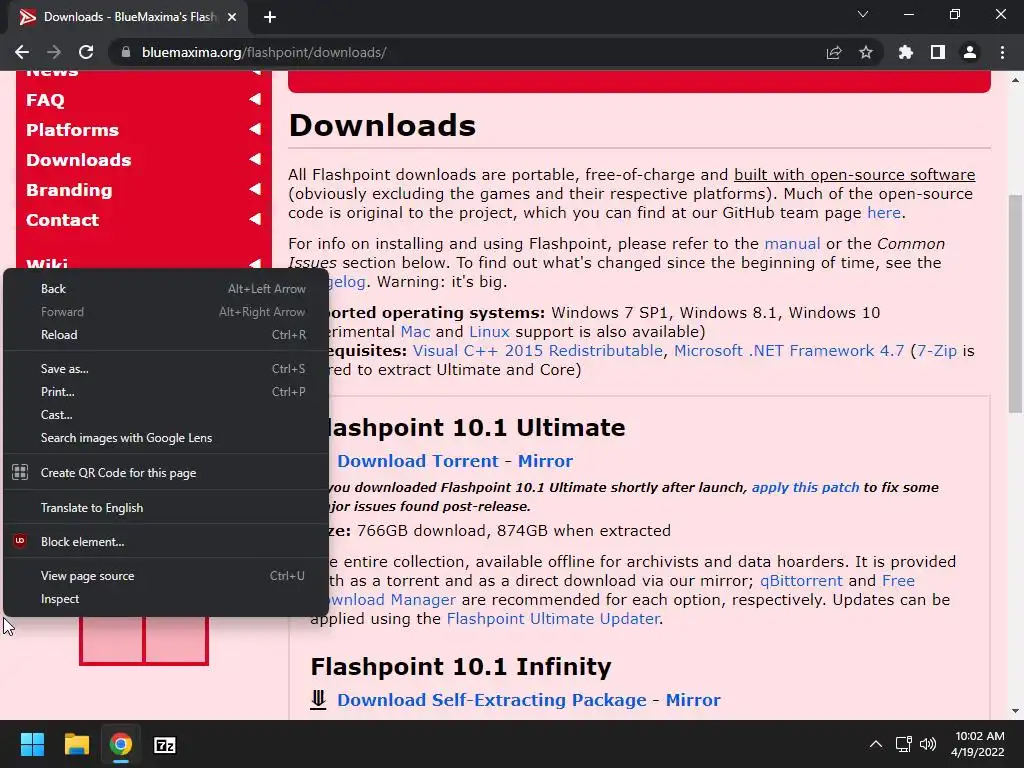This screenshot has height=768, width=1024.
Task: Open the 'manual' link
Action: [792, 244]
